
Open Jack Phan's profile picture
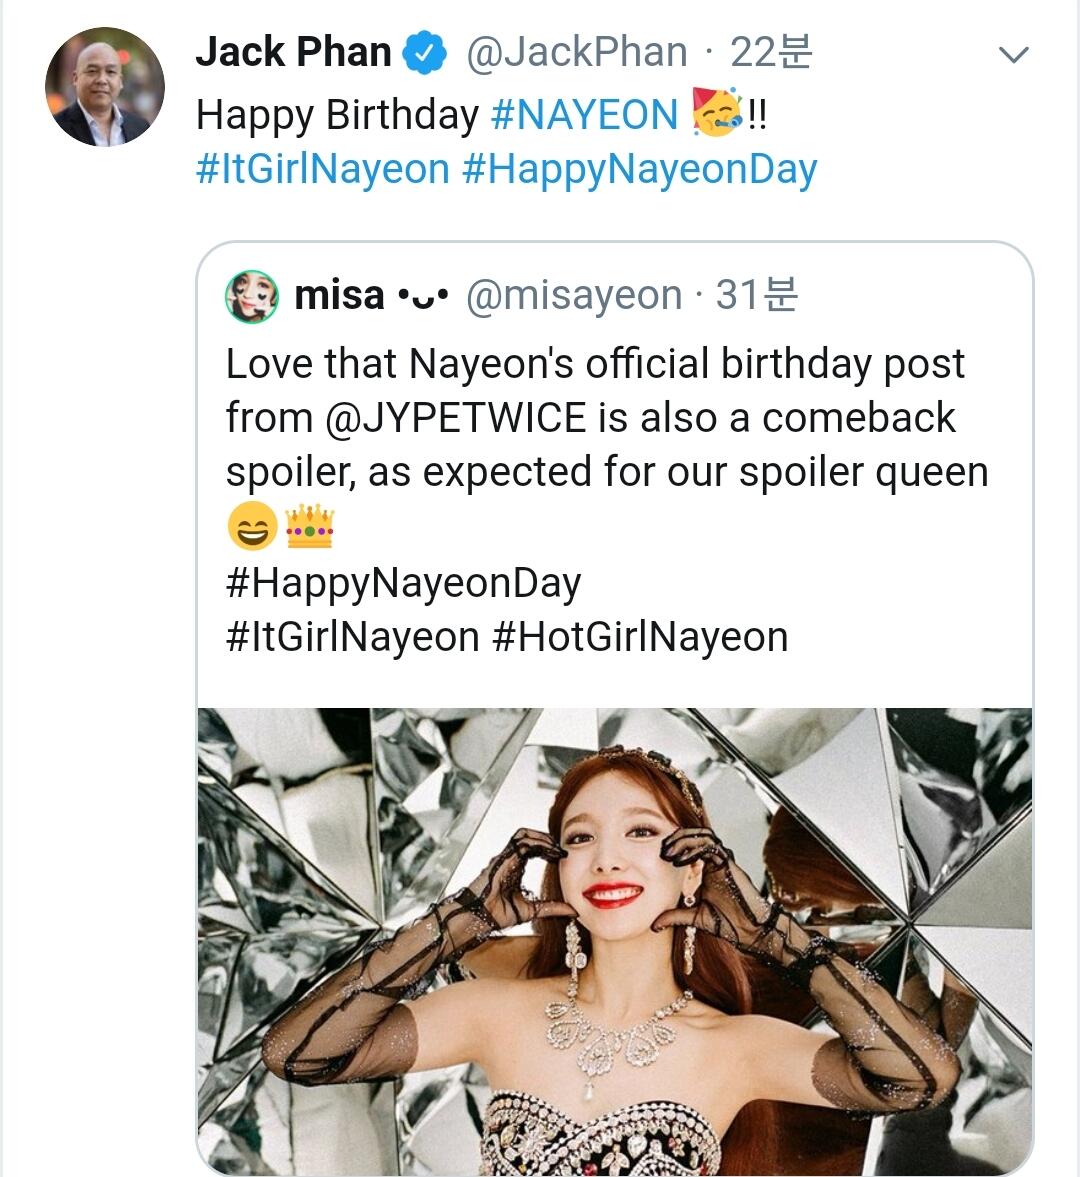(104, 86)
